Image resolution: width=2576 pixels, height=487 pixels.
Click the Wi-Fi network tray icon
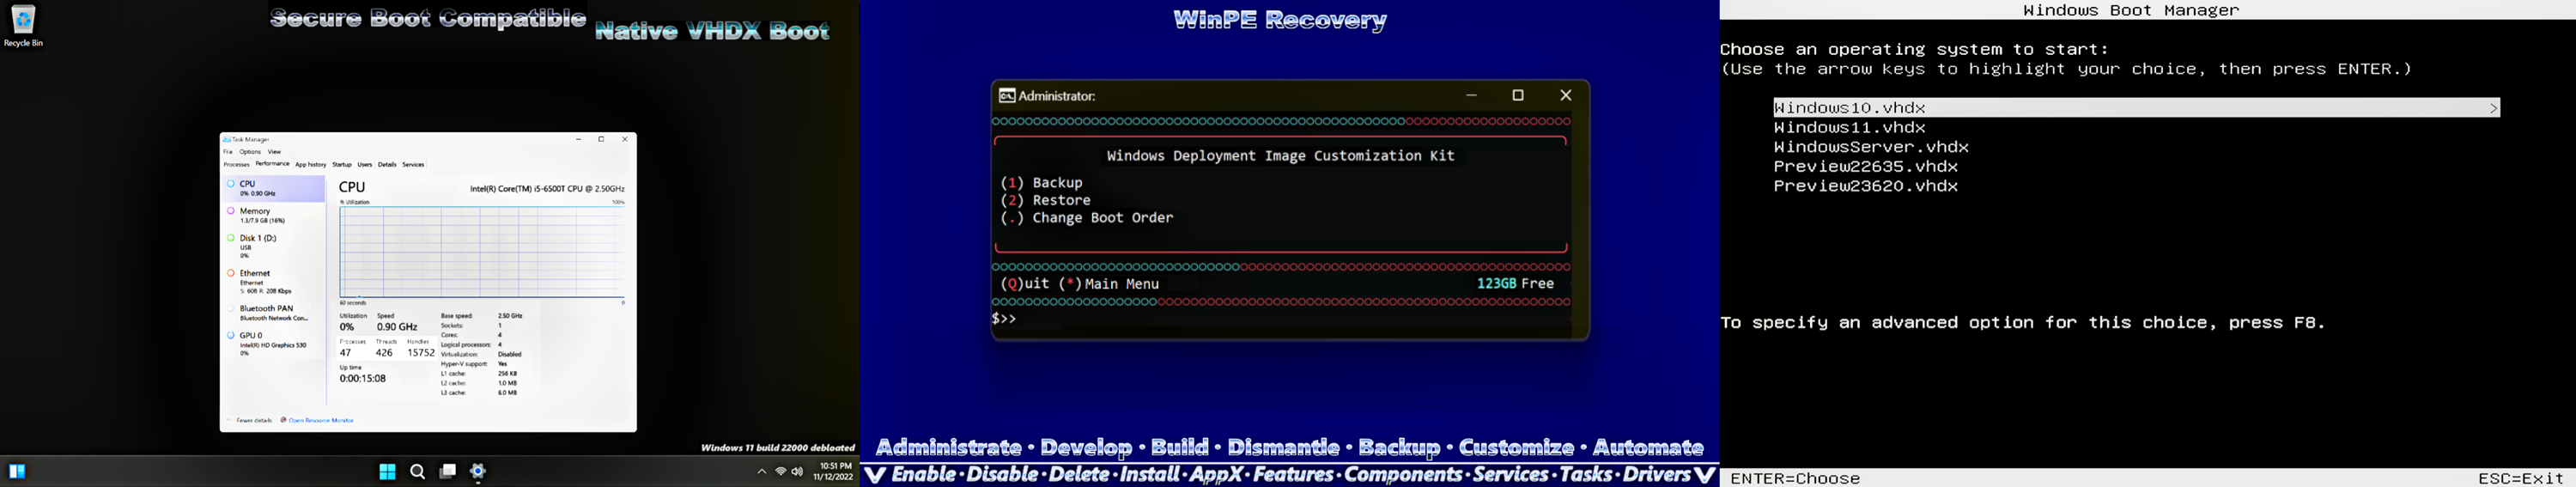coord(781,472)
